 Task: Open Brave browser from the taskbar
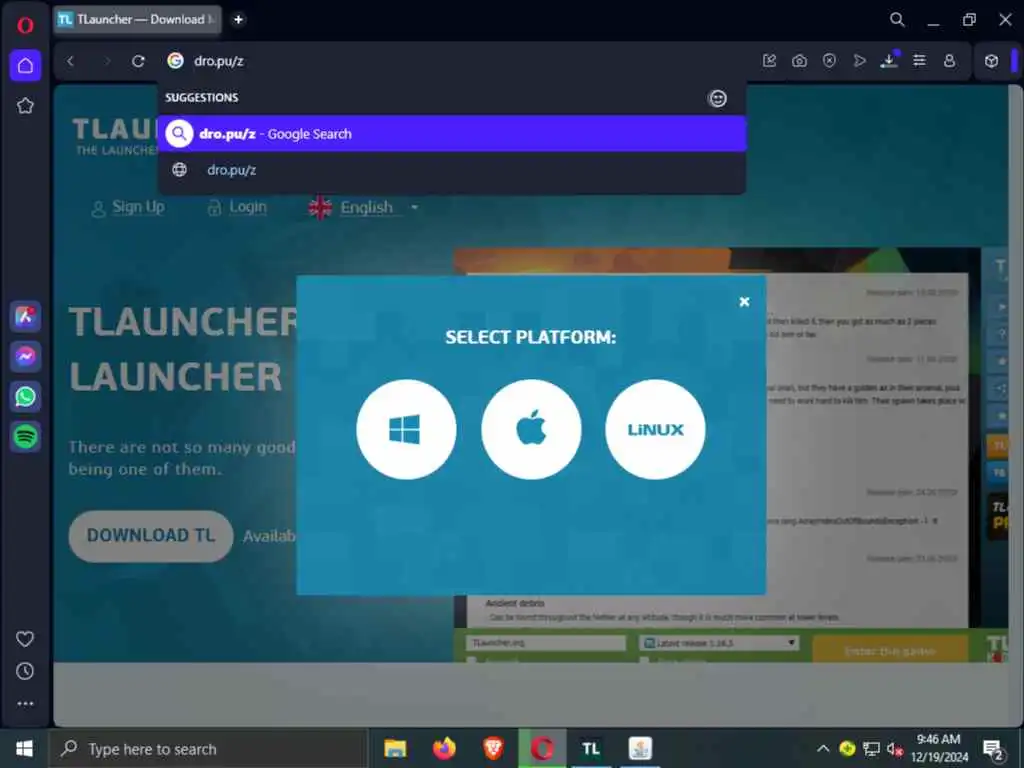point(493,748)
